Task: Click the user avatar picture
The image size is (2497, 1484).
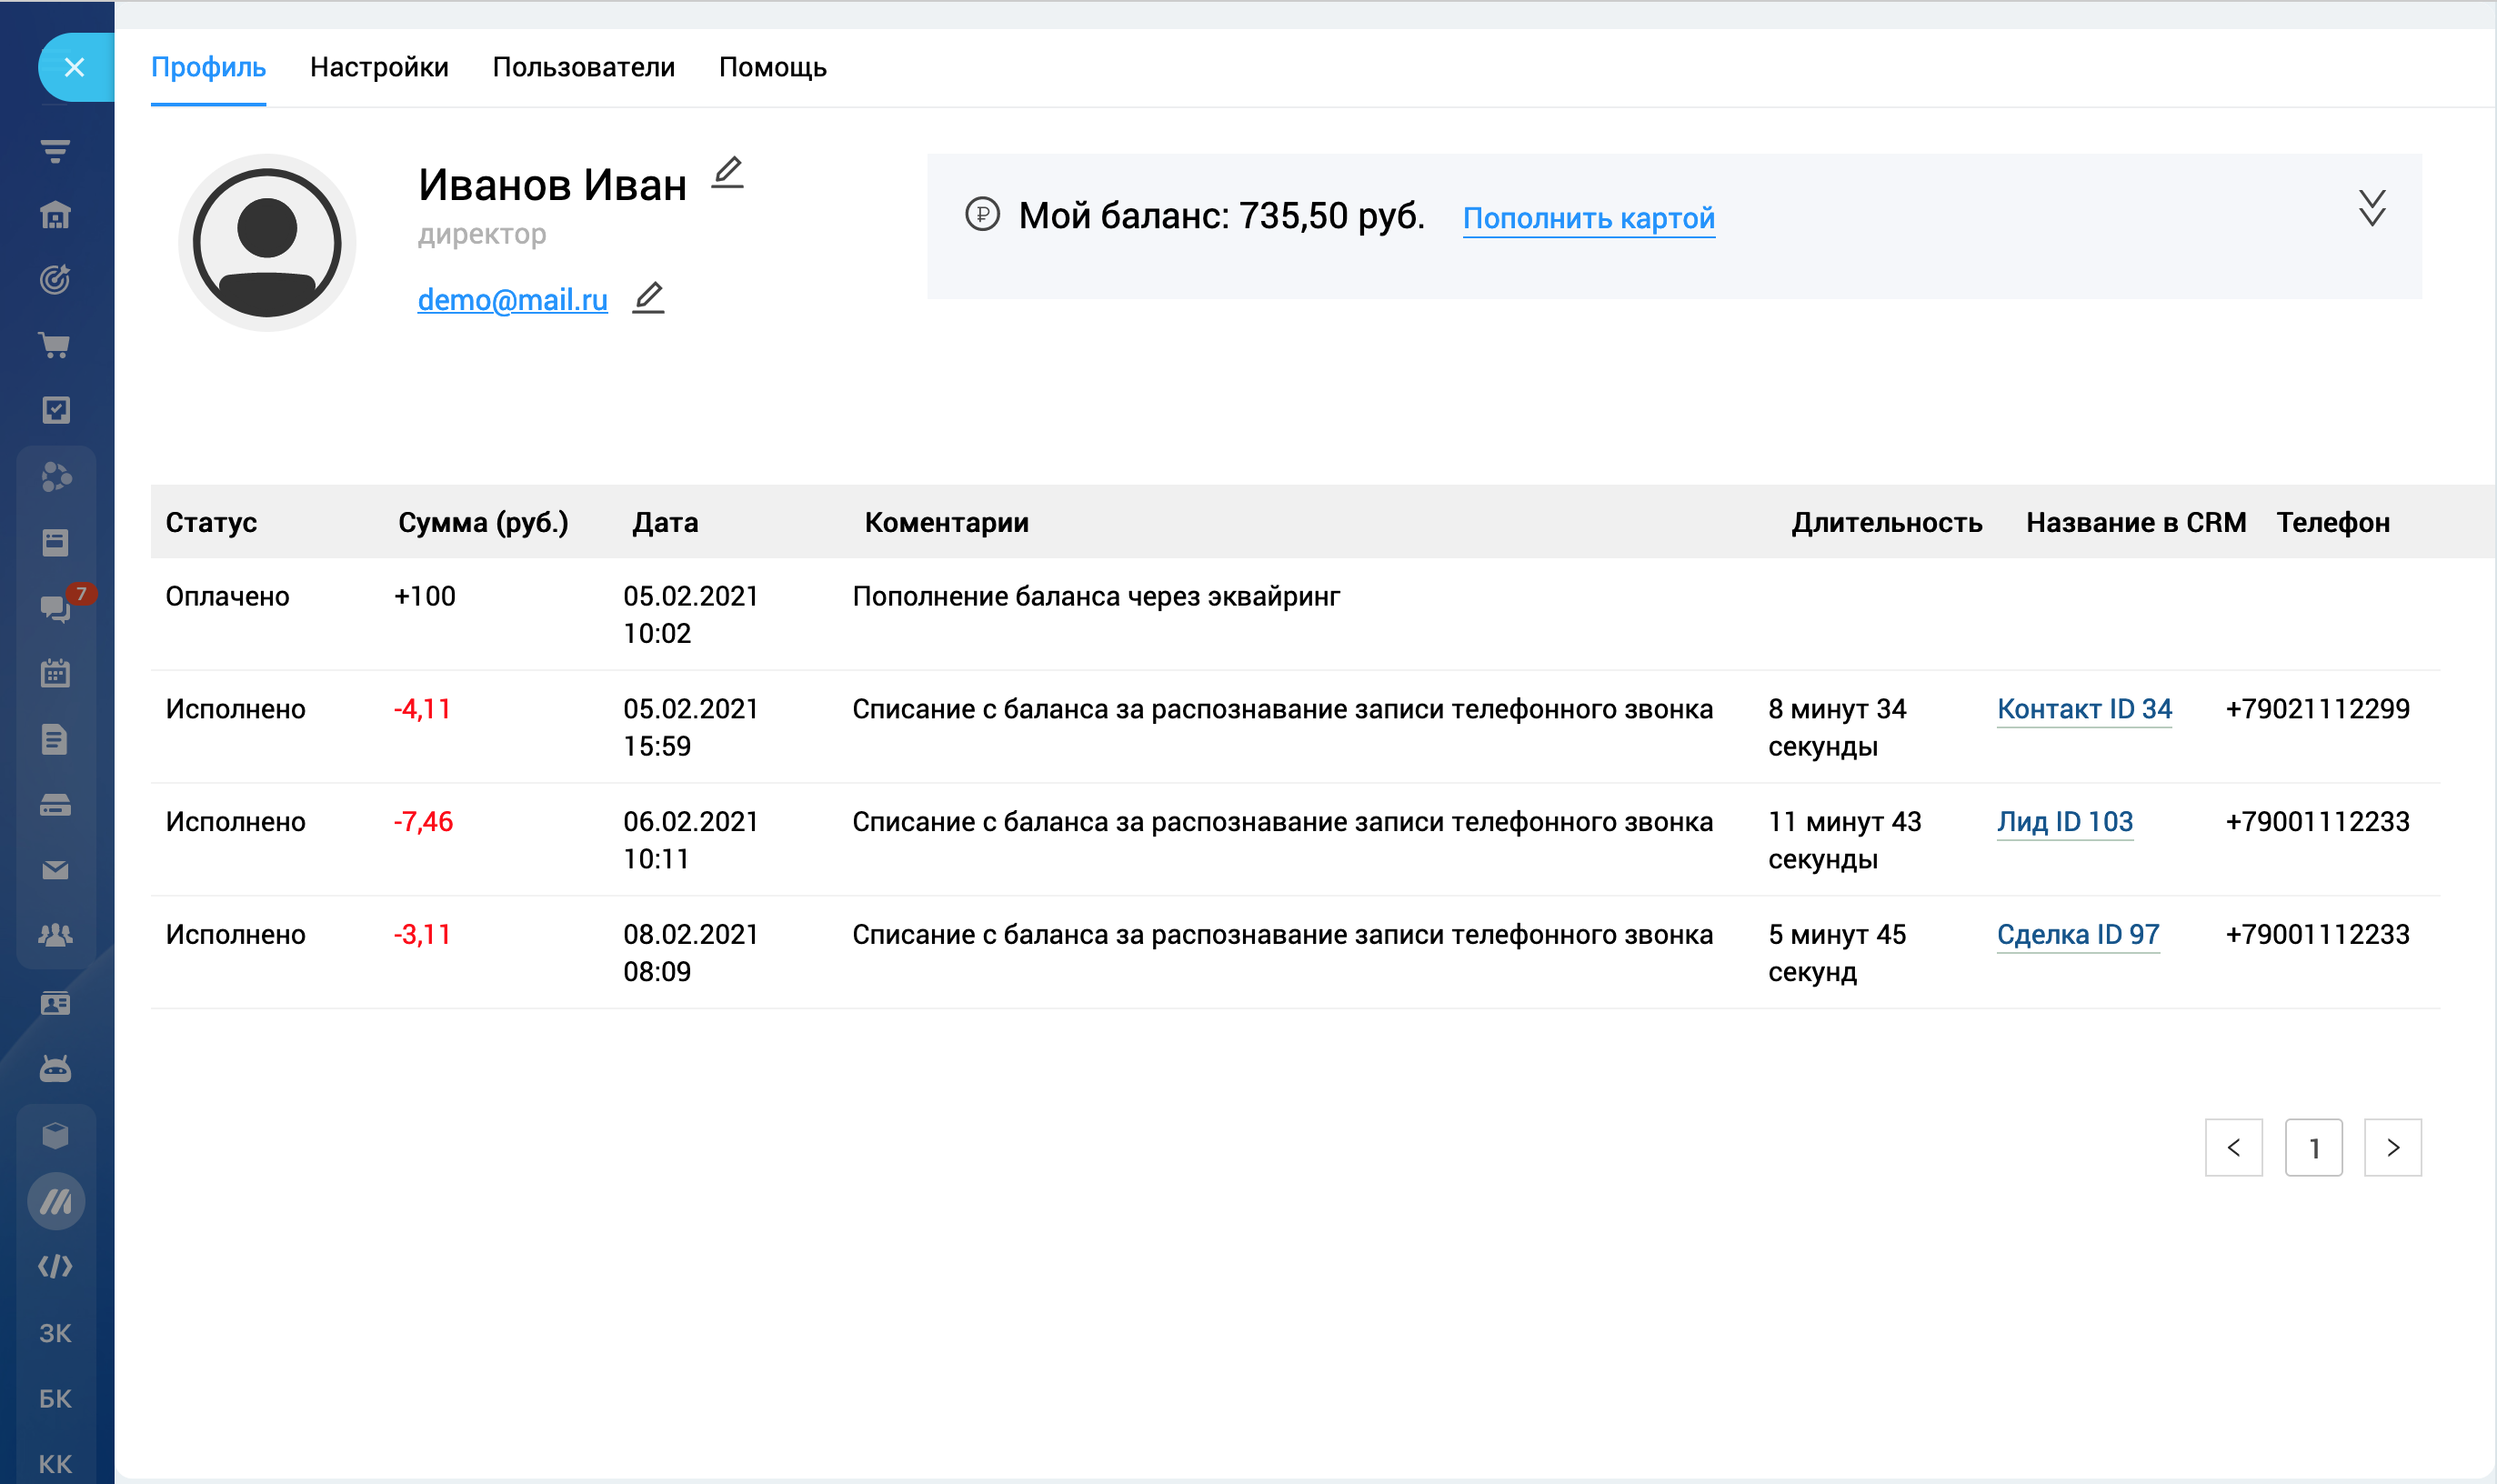Action: [x=267, y=243]
